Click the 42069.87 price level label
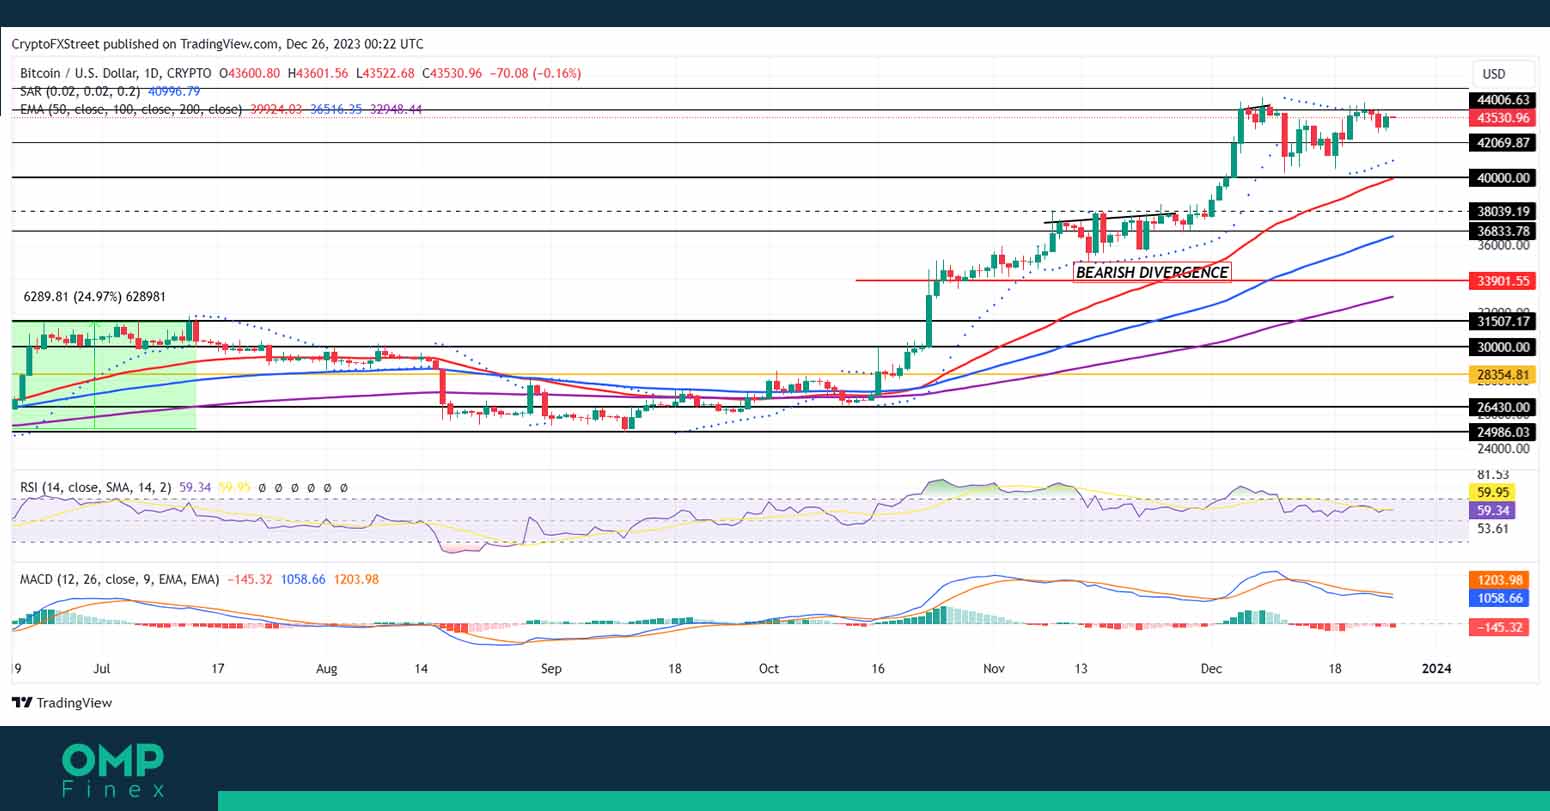The image size is (1550, 811). (1501, 143)
